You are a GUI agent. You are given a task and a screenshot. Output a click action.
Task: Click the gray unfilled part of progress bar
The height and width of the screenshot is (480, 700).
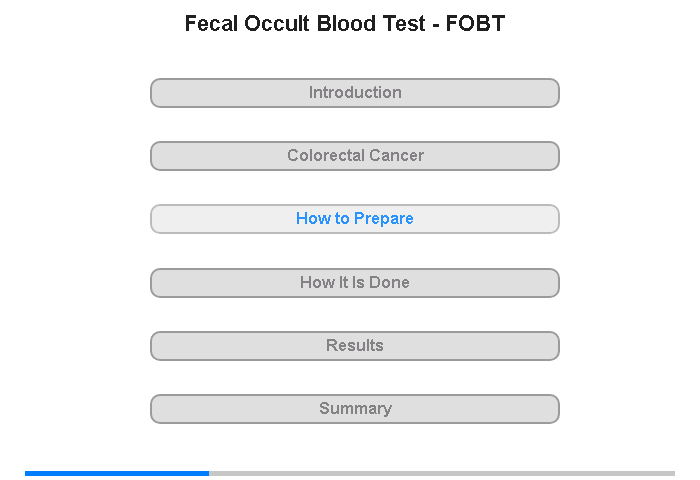point(442,473)
